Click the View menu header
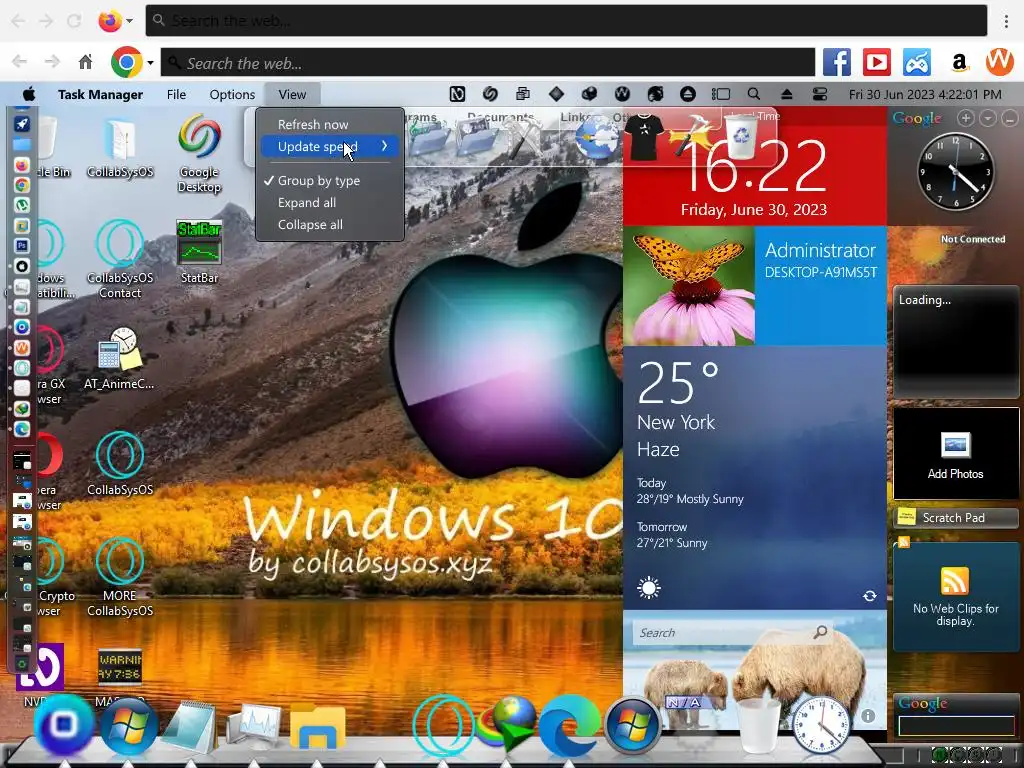This screenshot has height=768, width=1024. pos(292,94)
